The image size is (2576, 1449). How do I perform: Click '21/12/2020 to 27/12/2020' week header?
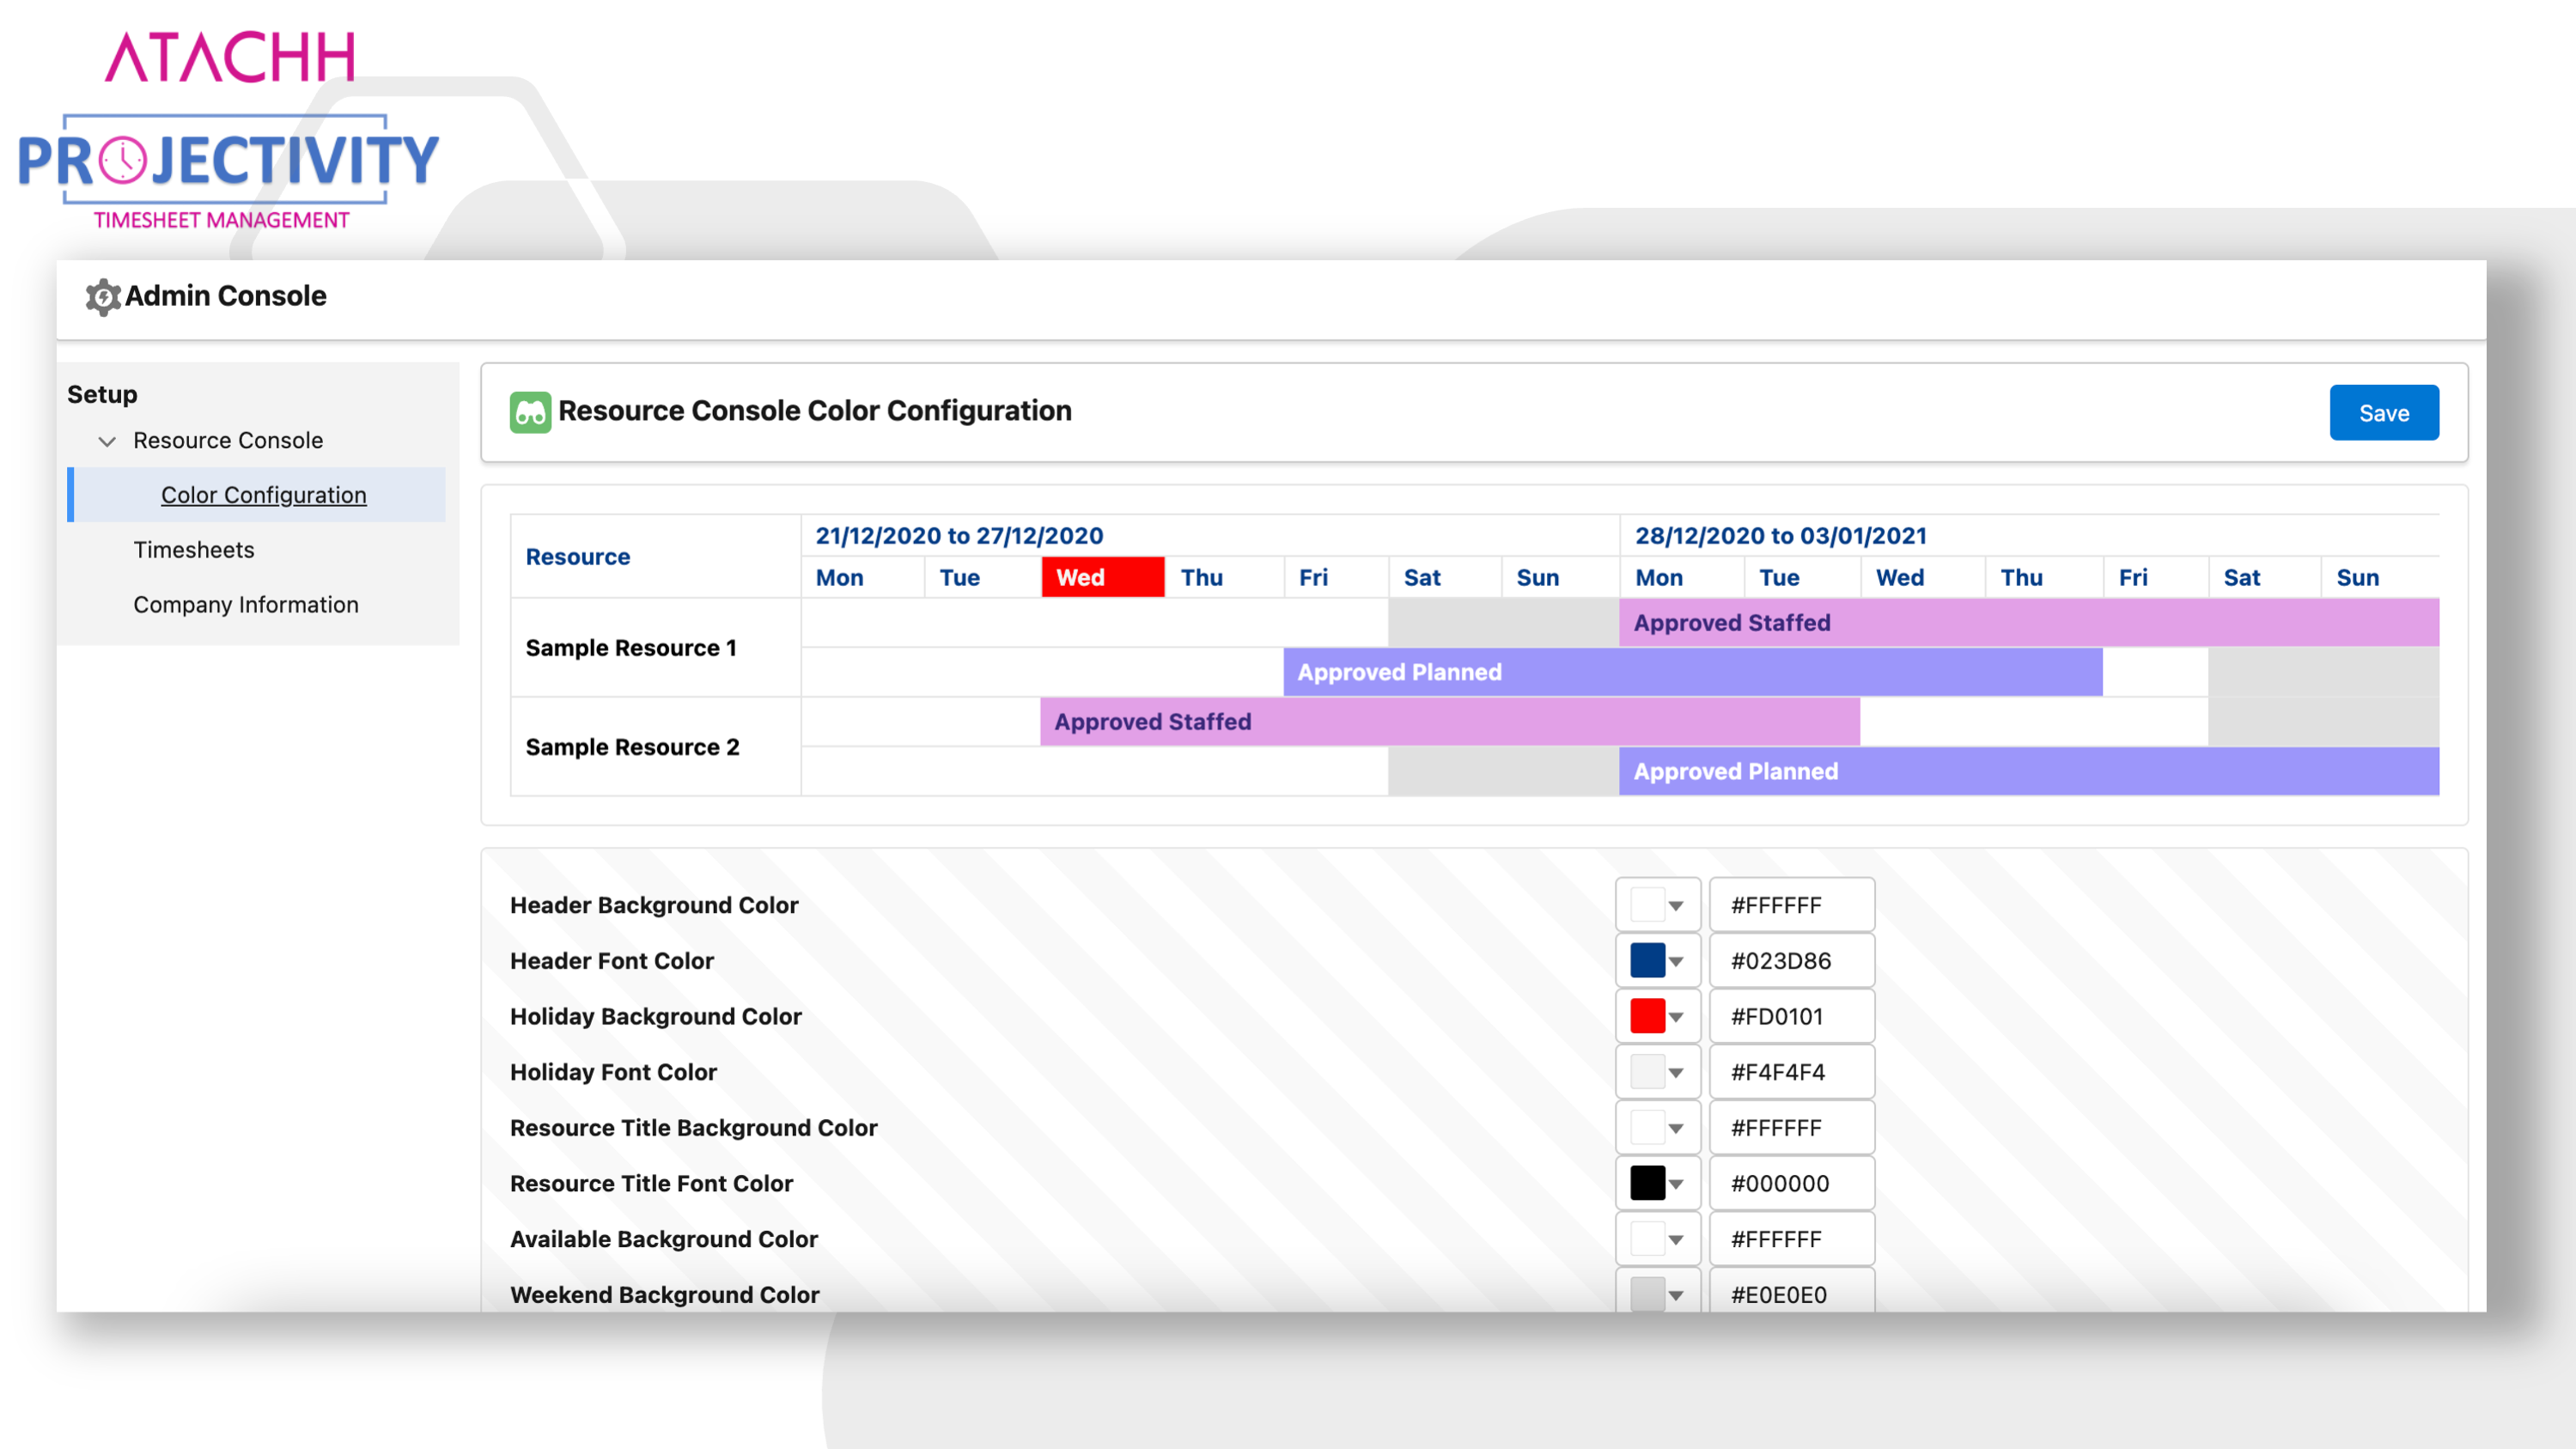(1210, 536)
